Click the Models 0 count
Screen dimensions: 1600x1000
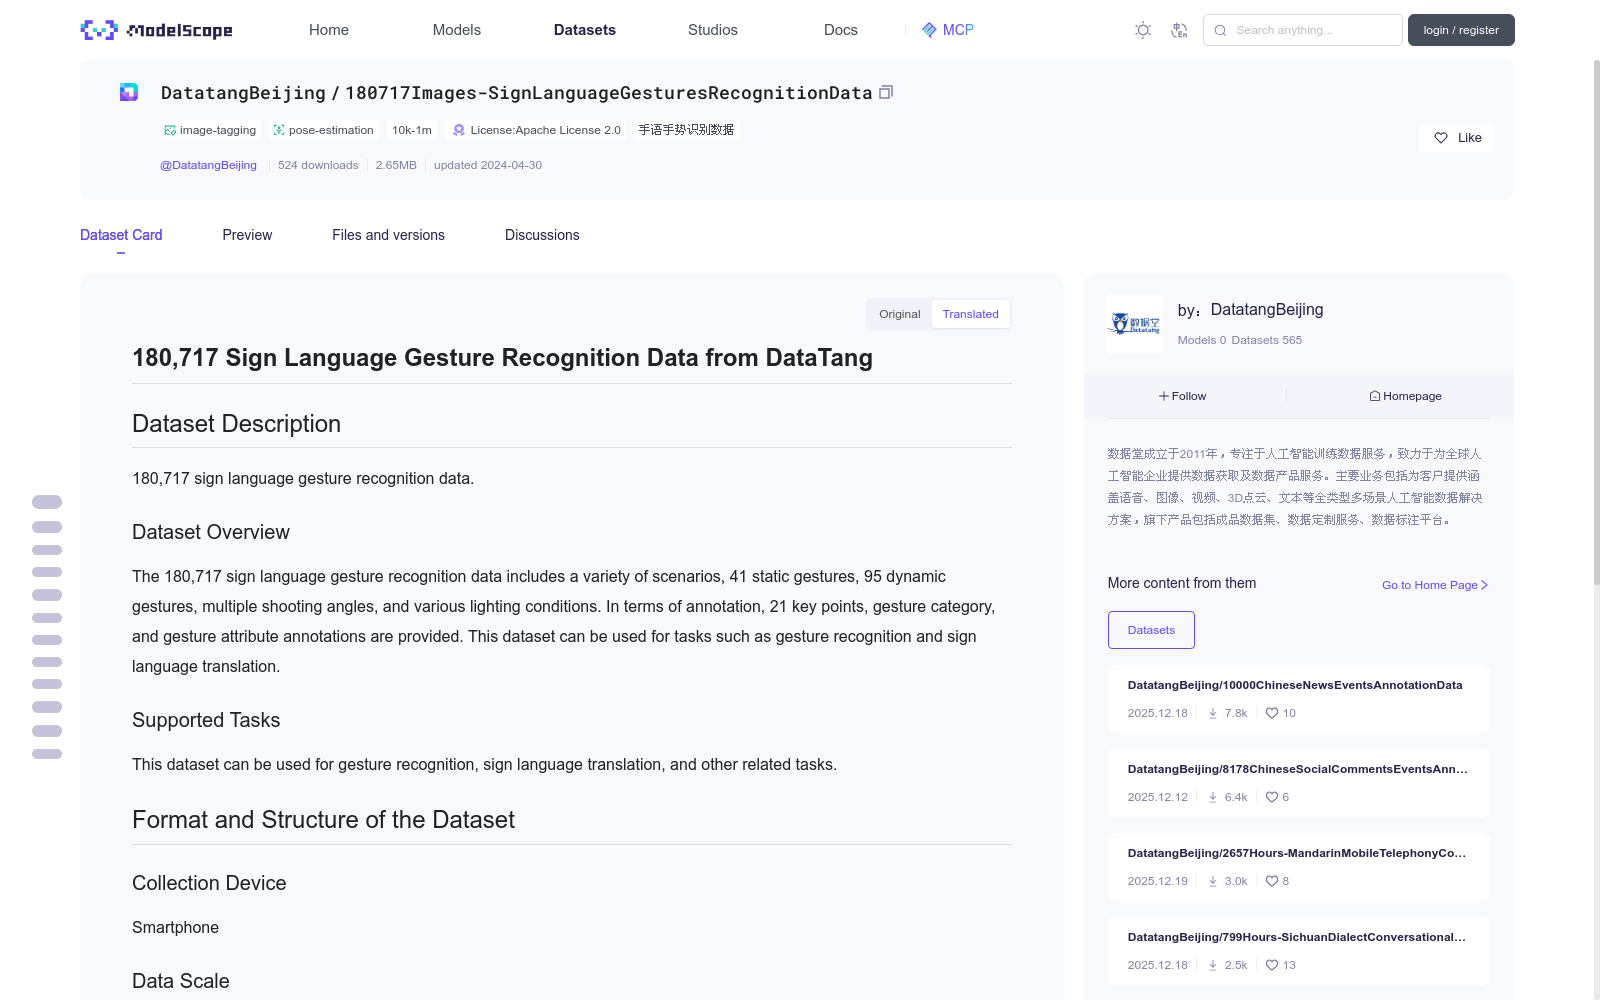tap(1202, 340)
